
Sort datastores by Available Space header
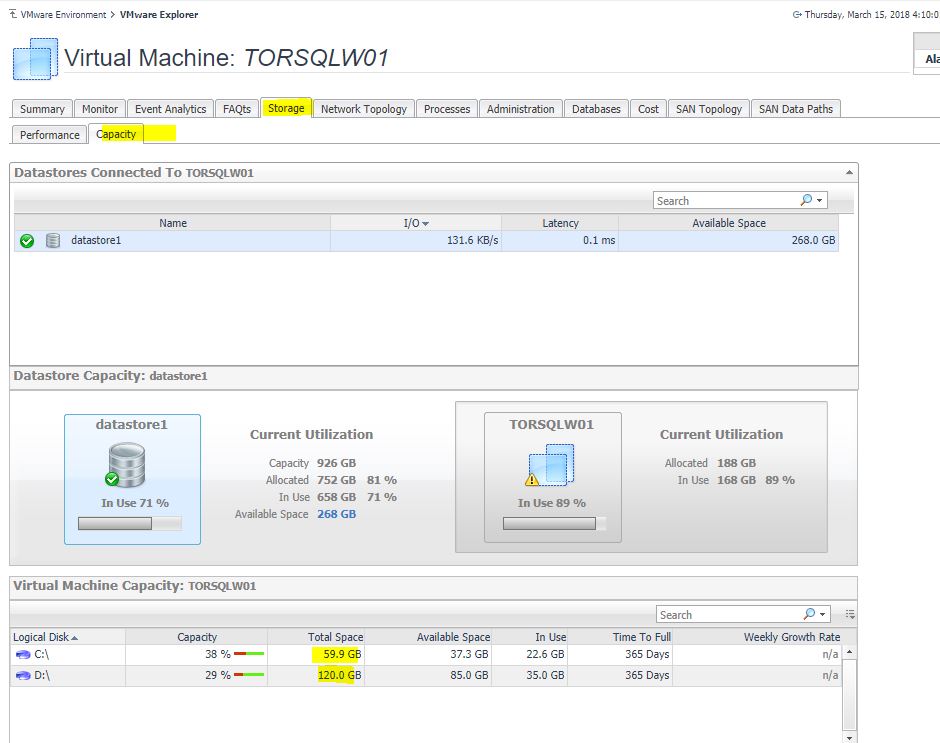click(x=728, y=223)
